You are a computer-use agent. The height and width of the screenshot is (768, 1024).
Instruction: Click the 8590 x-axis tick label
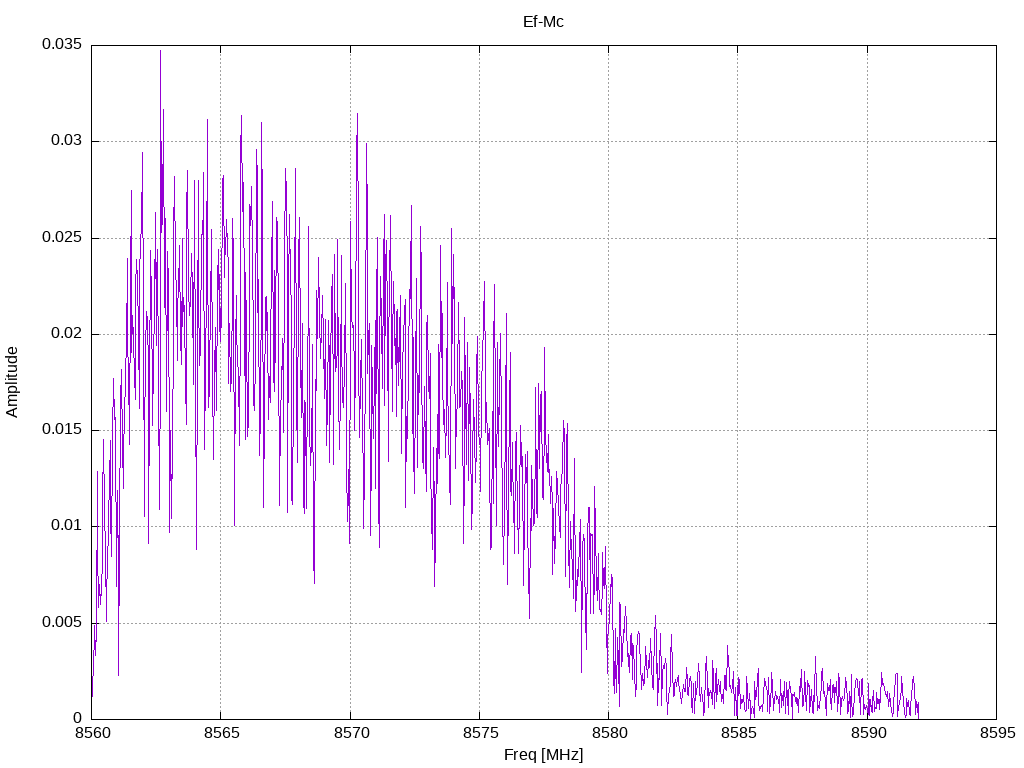[x=867, y=733]
